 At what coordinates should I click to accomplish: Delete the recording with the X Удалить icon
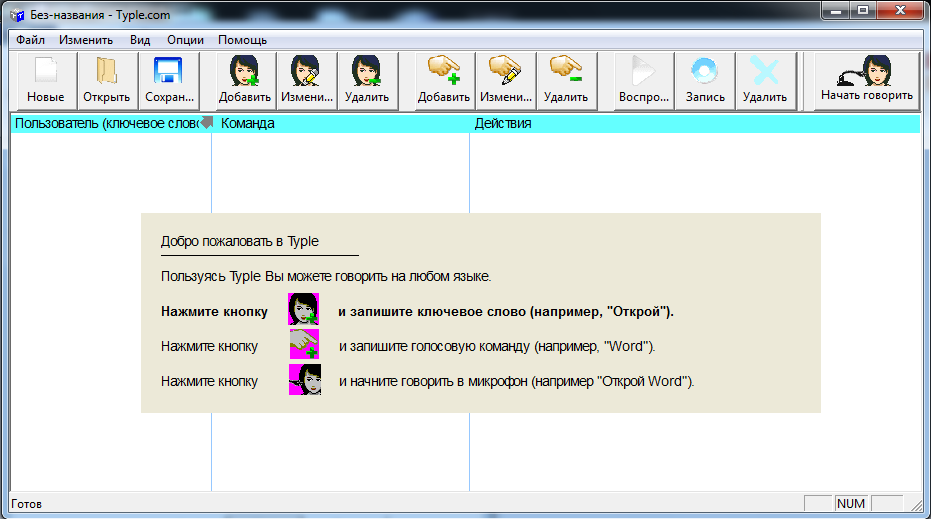click(765, 80)
